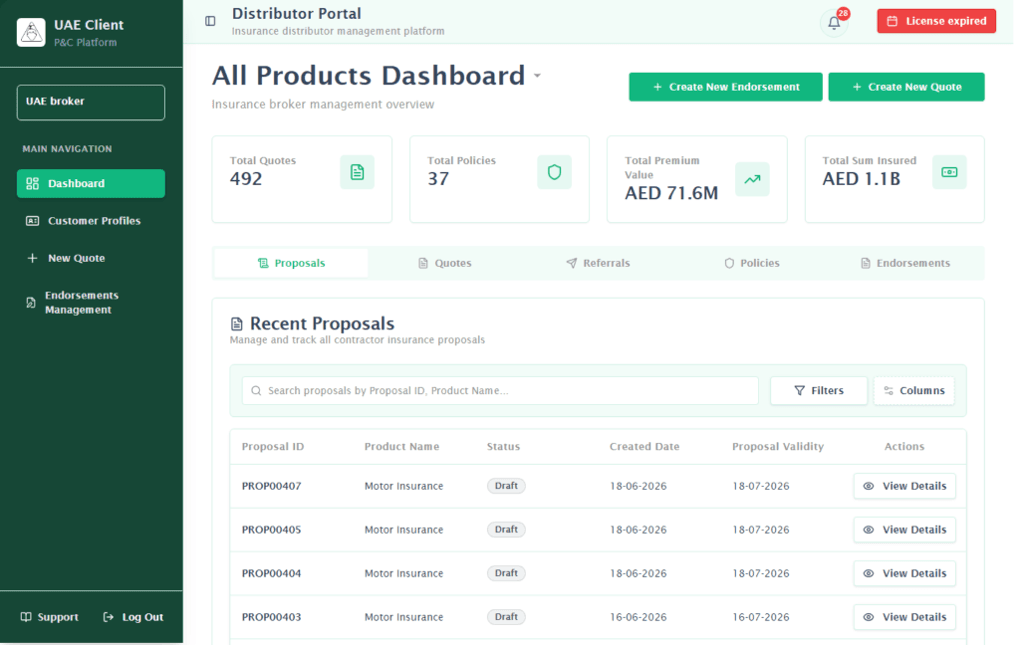Click the Draft status badge for PROP00403
Screen dimensions: 1023x645
[506, 617]
